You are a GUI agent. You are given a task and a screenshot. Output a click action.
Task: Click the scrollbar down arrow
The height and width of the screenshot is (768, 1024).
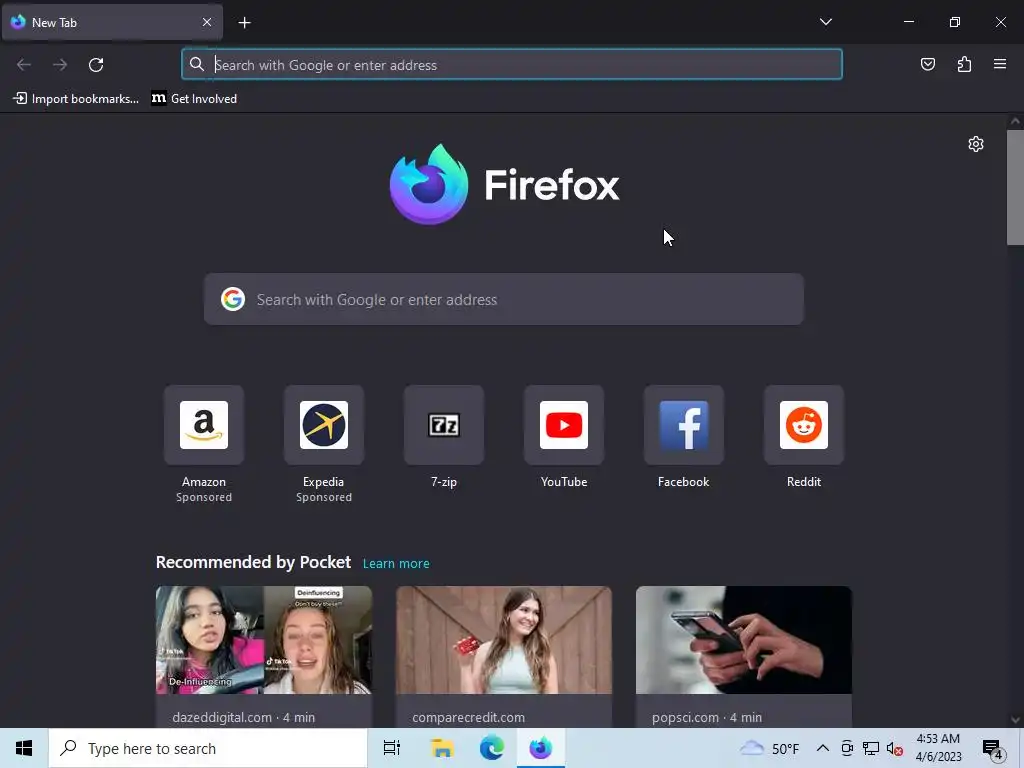(x=1015, y=720)
